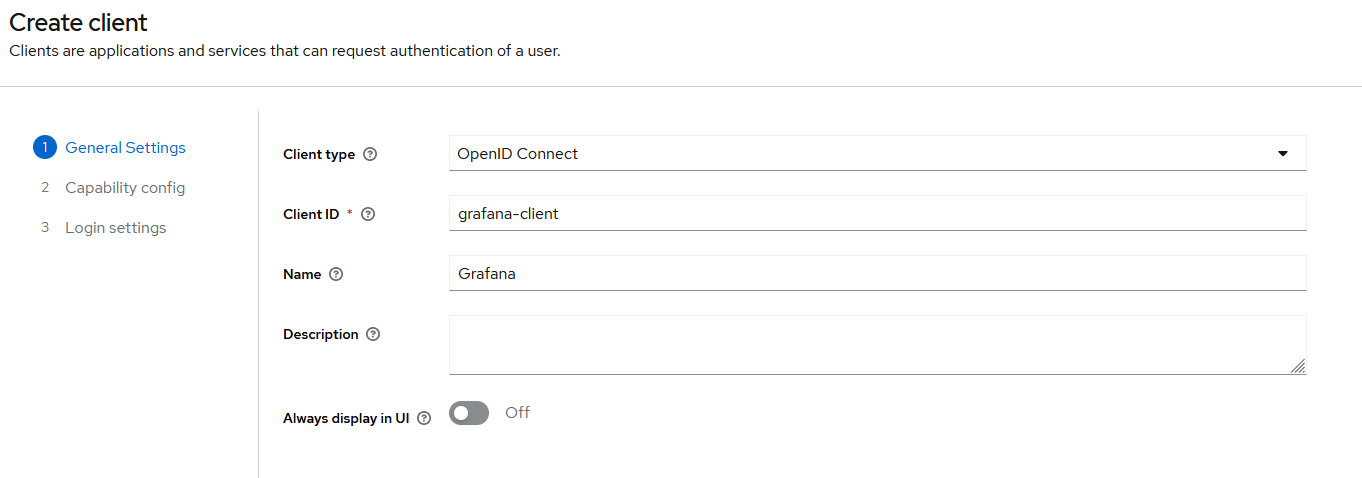This screenshot has height=478, width=1362.
Task: Open the help tooltip for Name
Action: pos(336,274)
